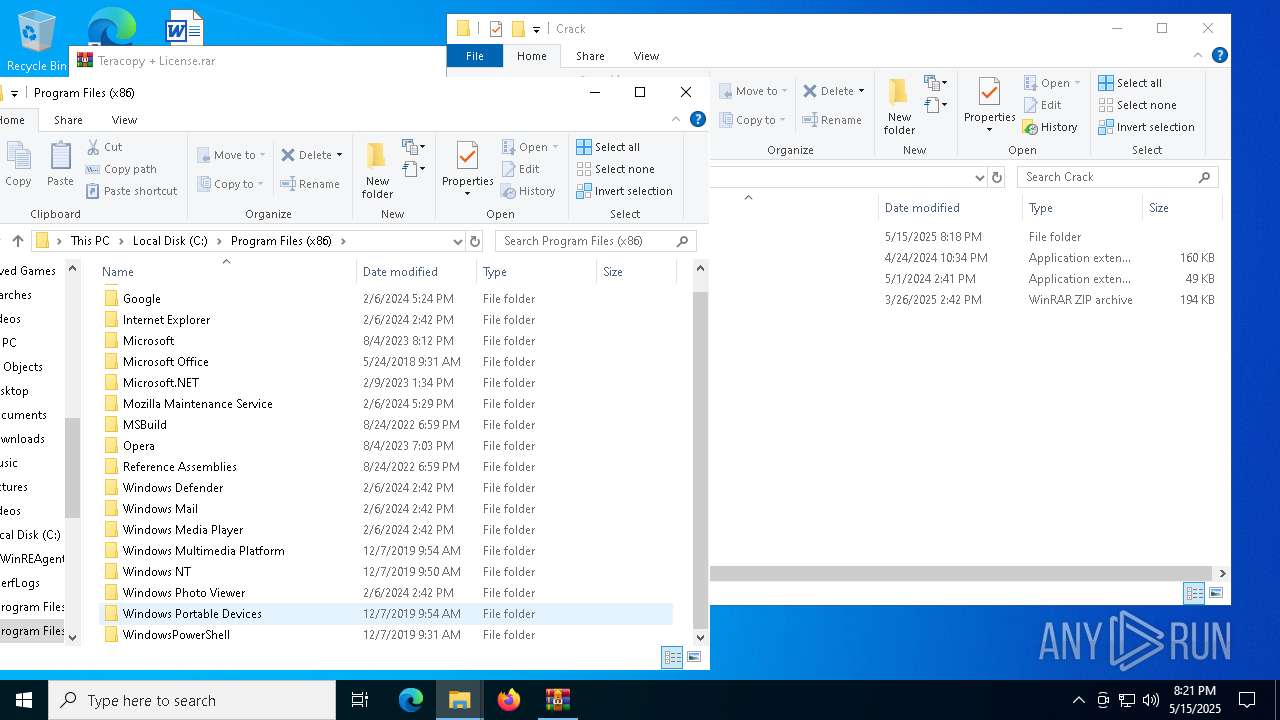Click Select all in Program Files window

608,147
